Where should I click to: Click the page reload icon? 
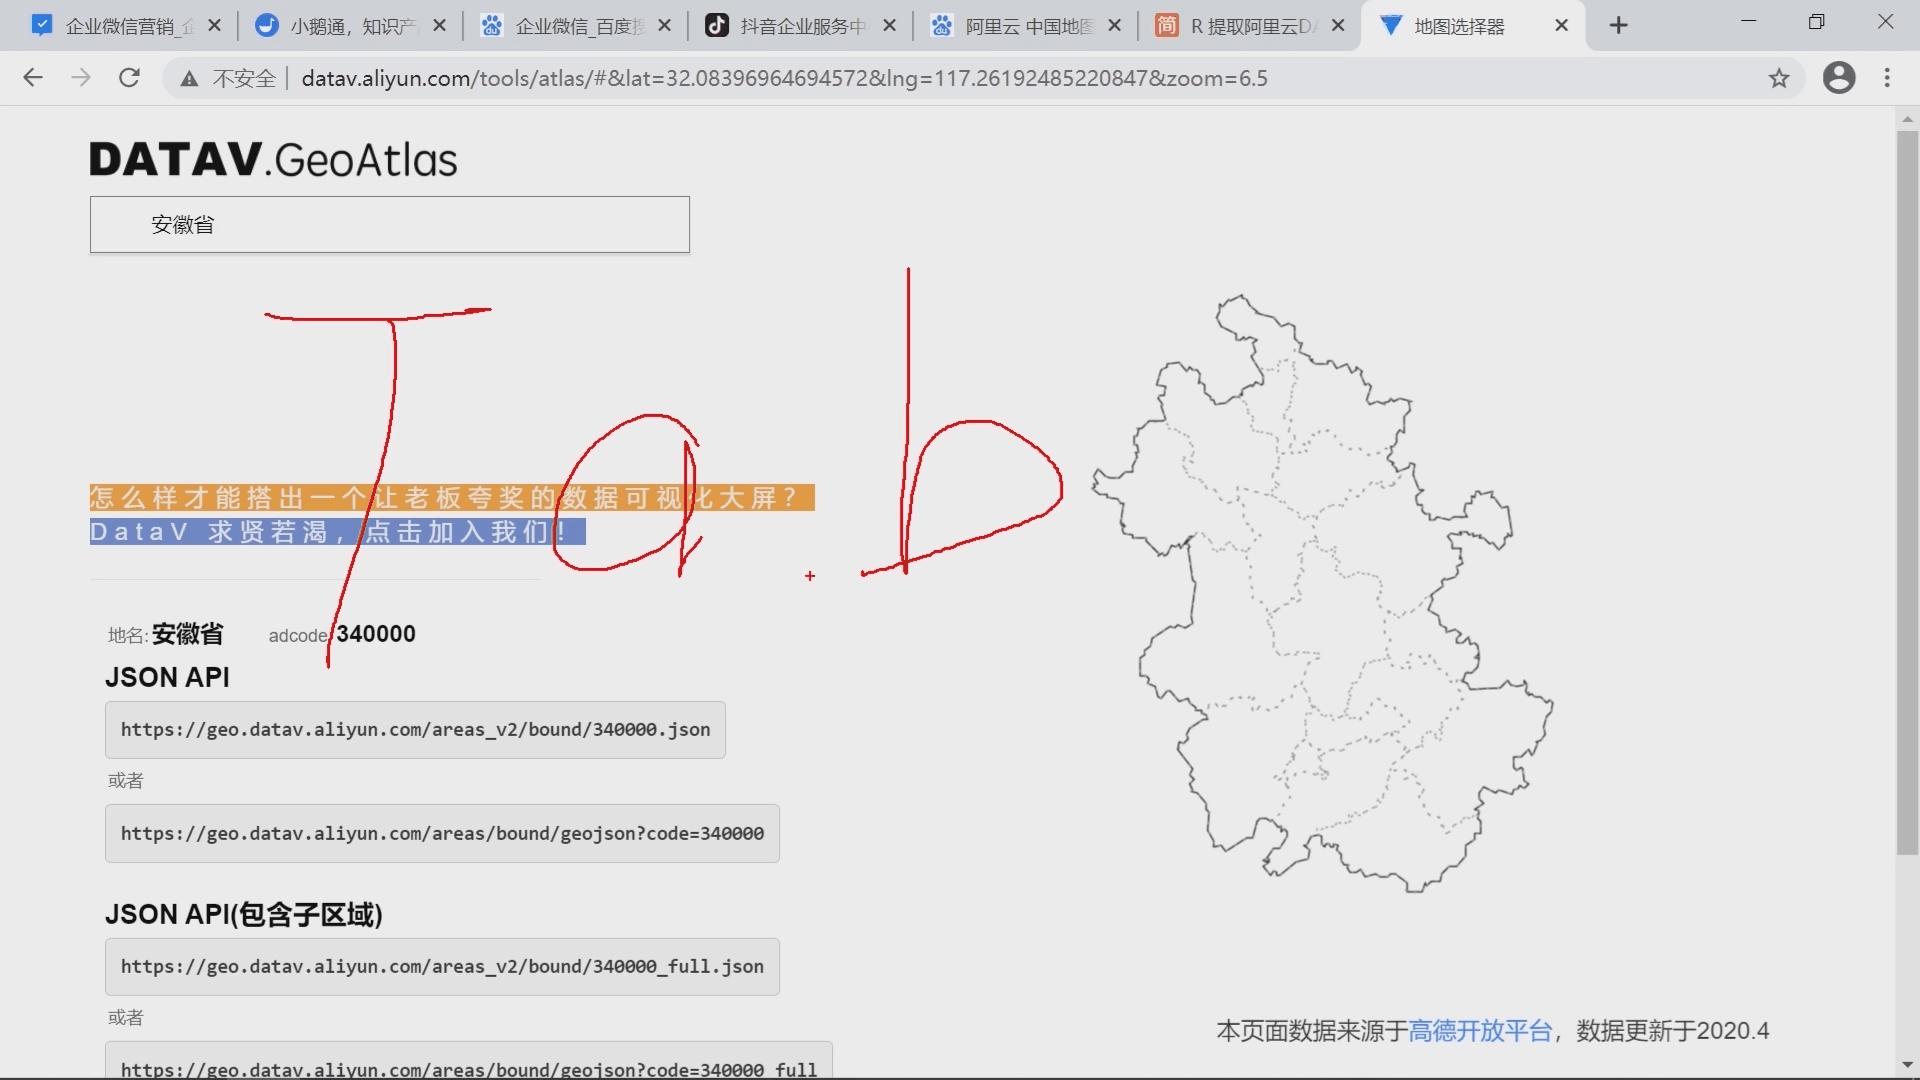[x=129, y=78]
